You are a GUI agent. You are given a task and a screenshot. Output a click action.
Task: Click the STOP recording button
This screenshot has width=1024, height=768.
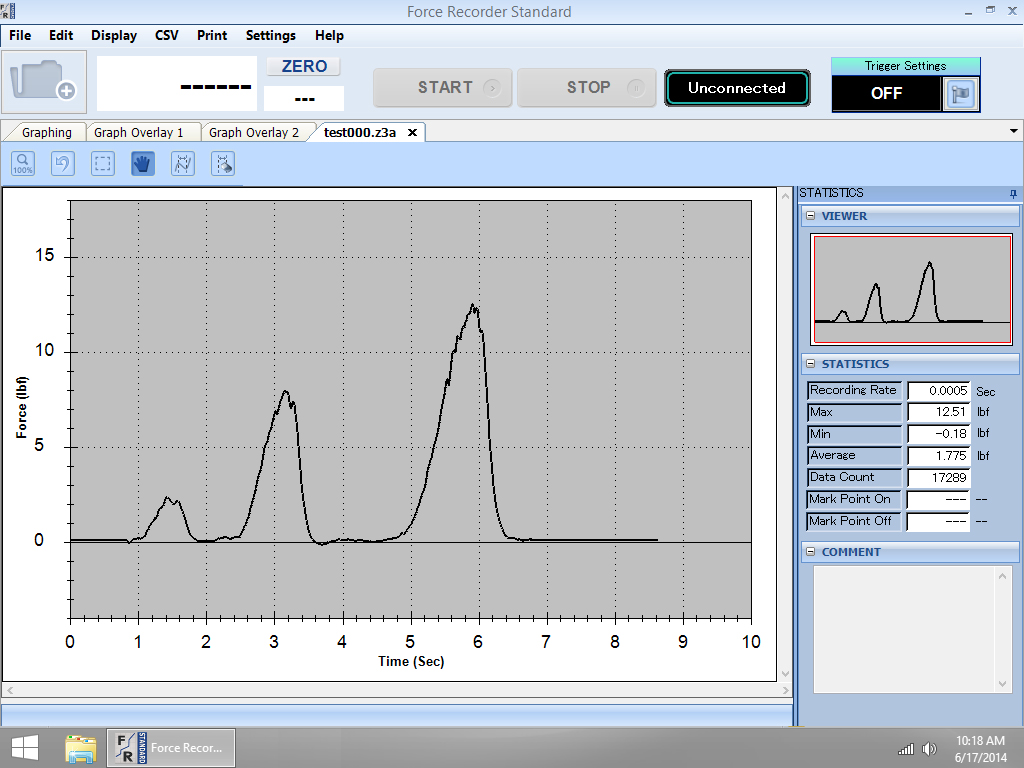pyautogui.click(x=586, y=88)
